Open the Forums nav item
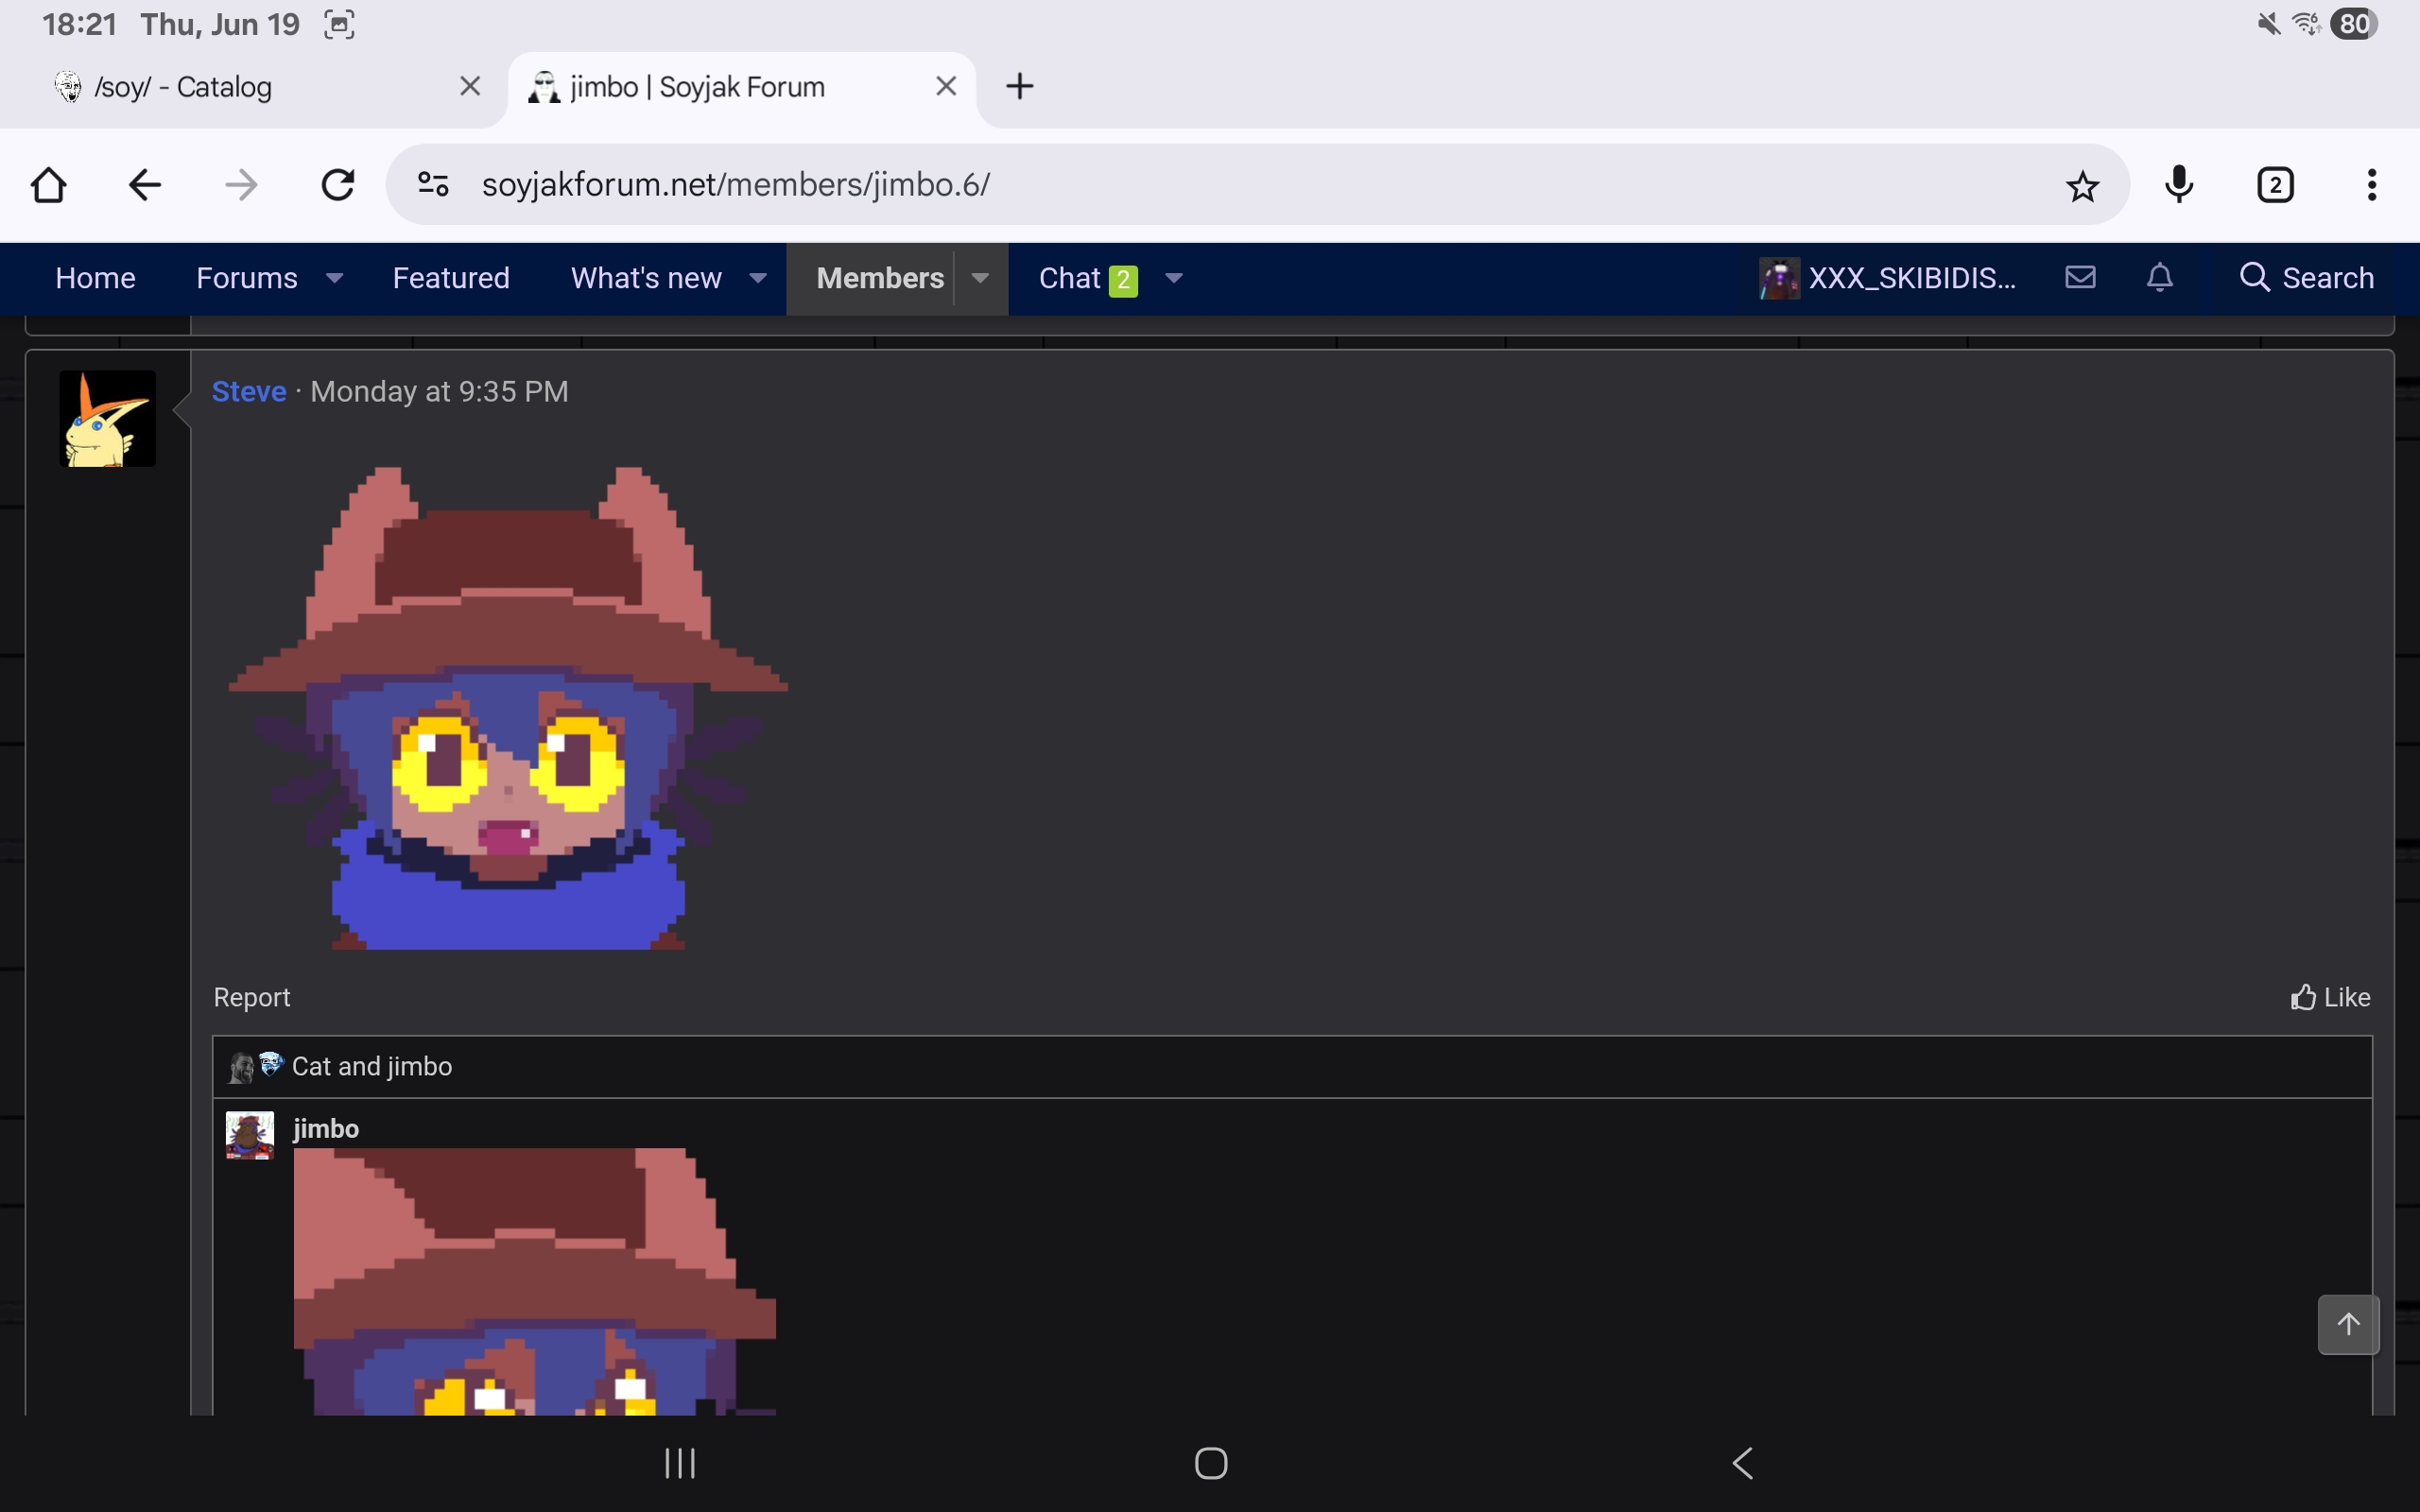The image size is (2420, 1512). coord(247,278)
